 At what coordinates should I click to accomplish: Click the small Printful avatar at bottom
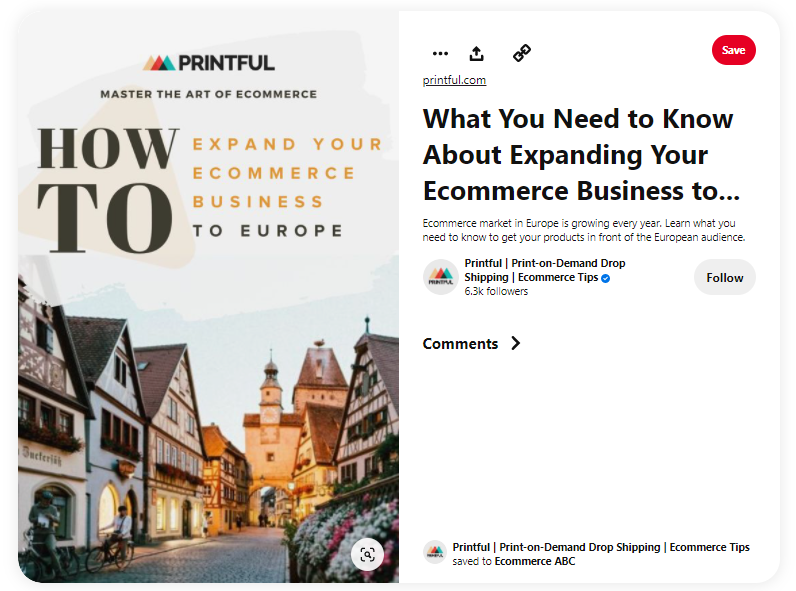[x=434, y=552]
